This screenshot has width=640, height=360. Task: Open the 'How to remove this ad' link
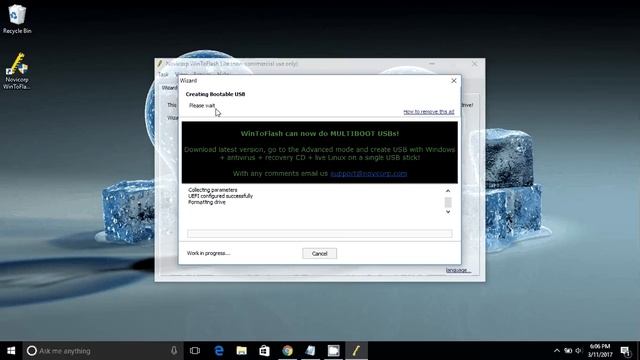tap(429, 112)
